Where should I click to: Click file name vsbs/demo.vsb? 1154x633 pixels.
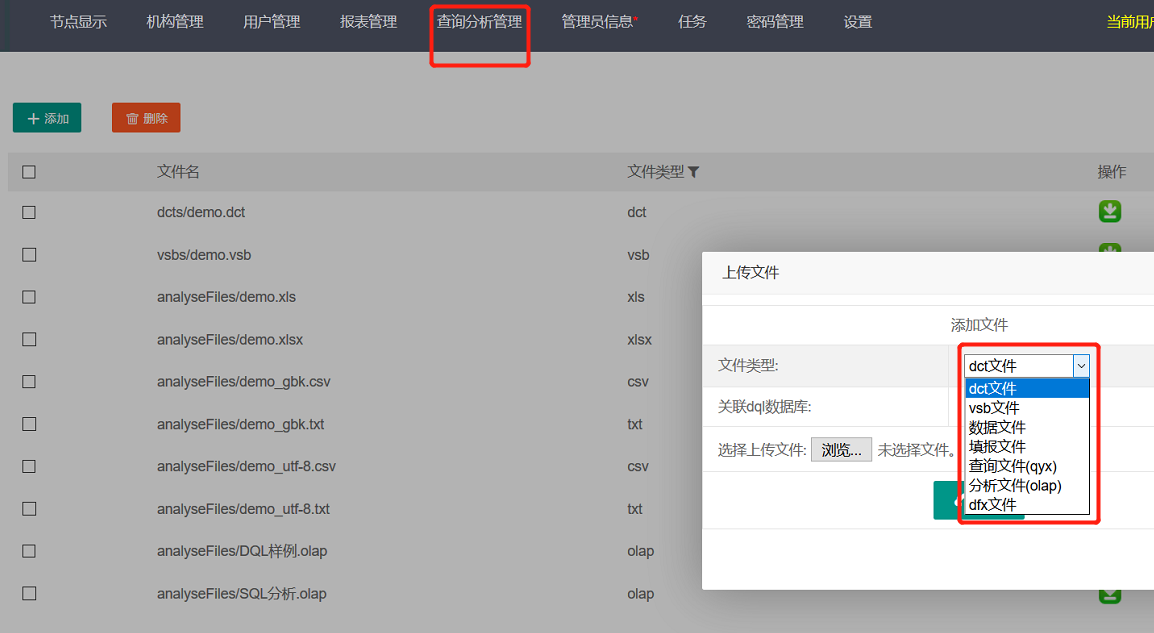(x=204, y=255)
